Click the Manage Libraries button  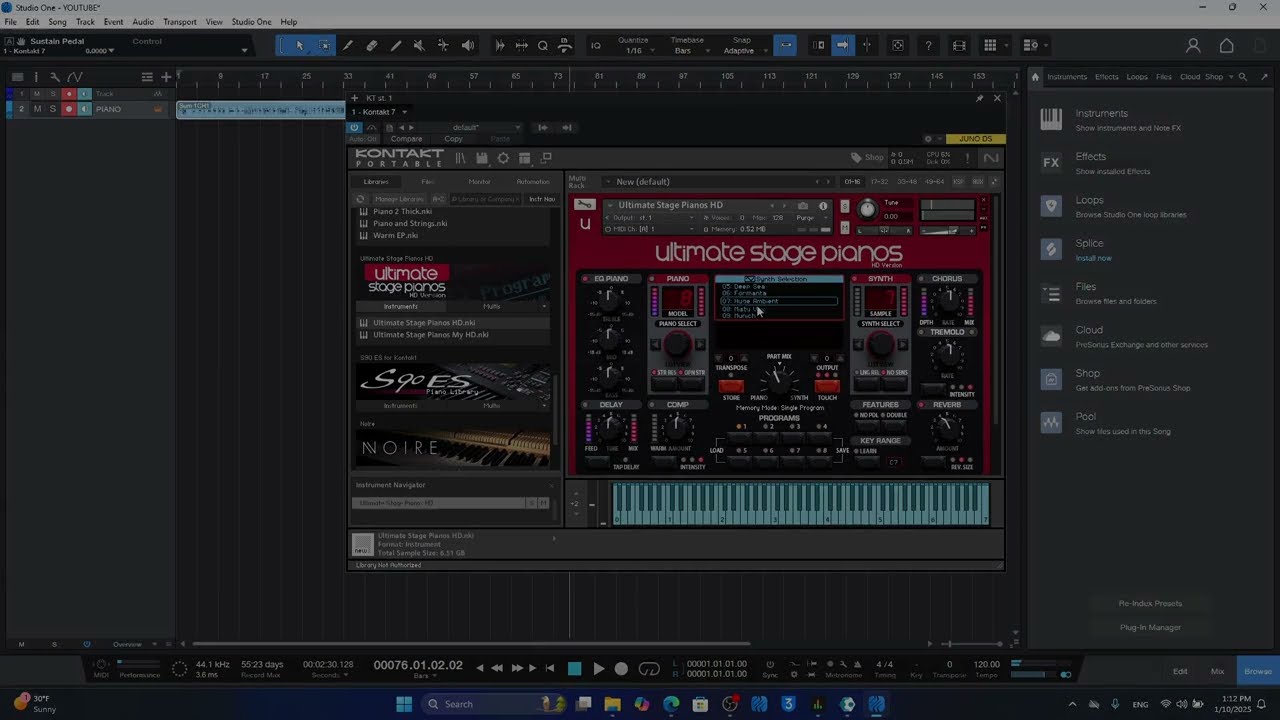[398, 199]
